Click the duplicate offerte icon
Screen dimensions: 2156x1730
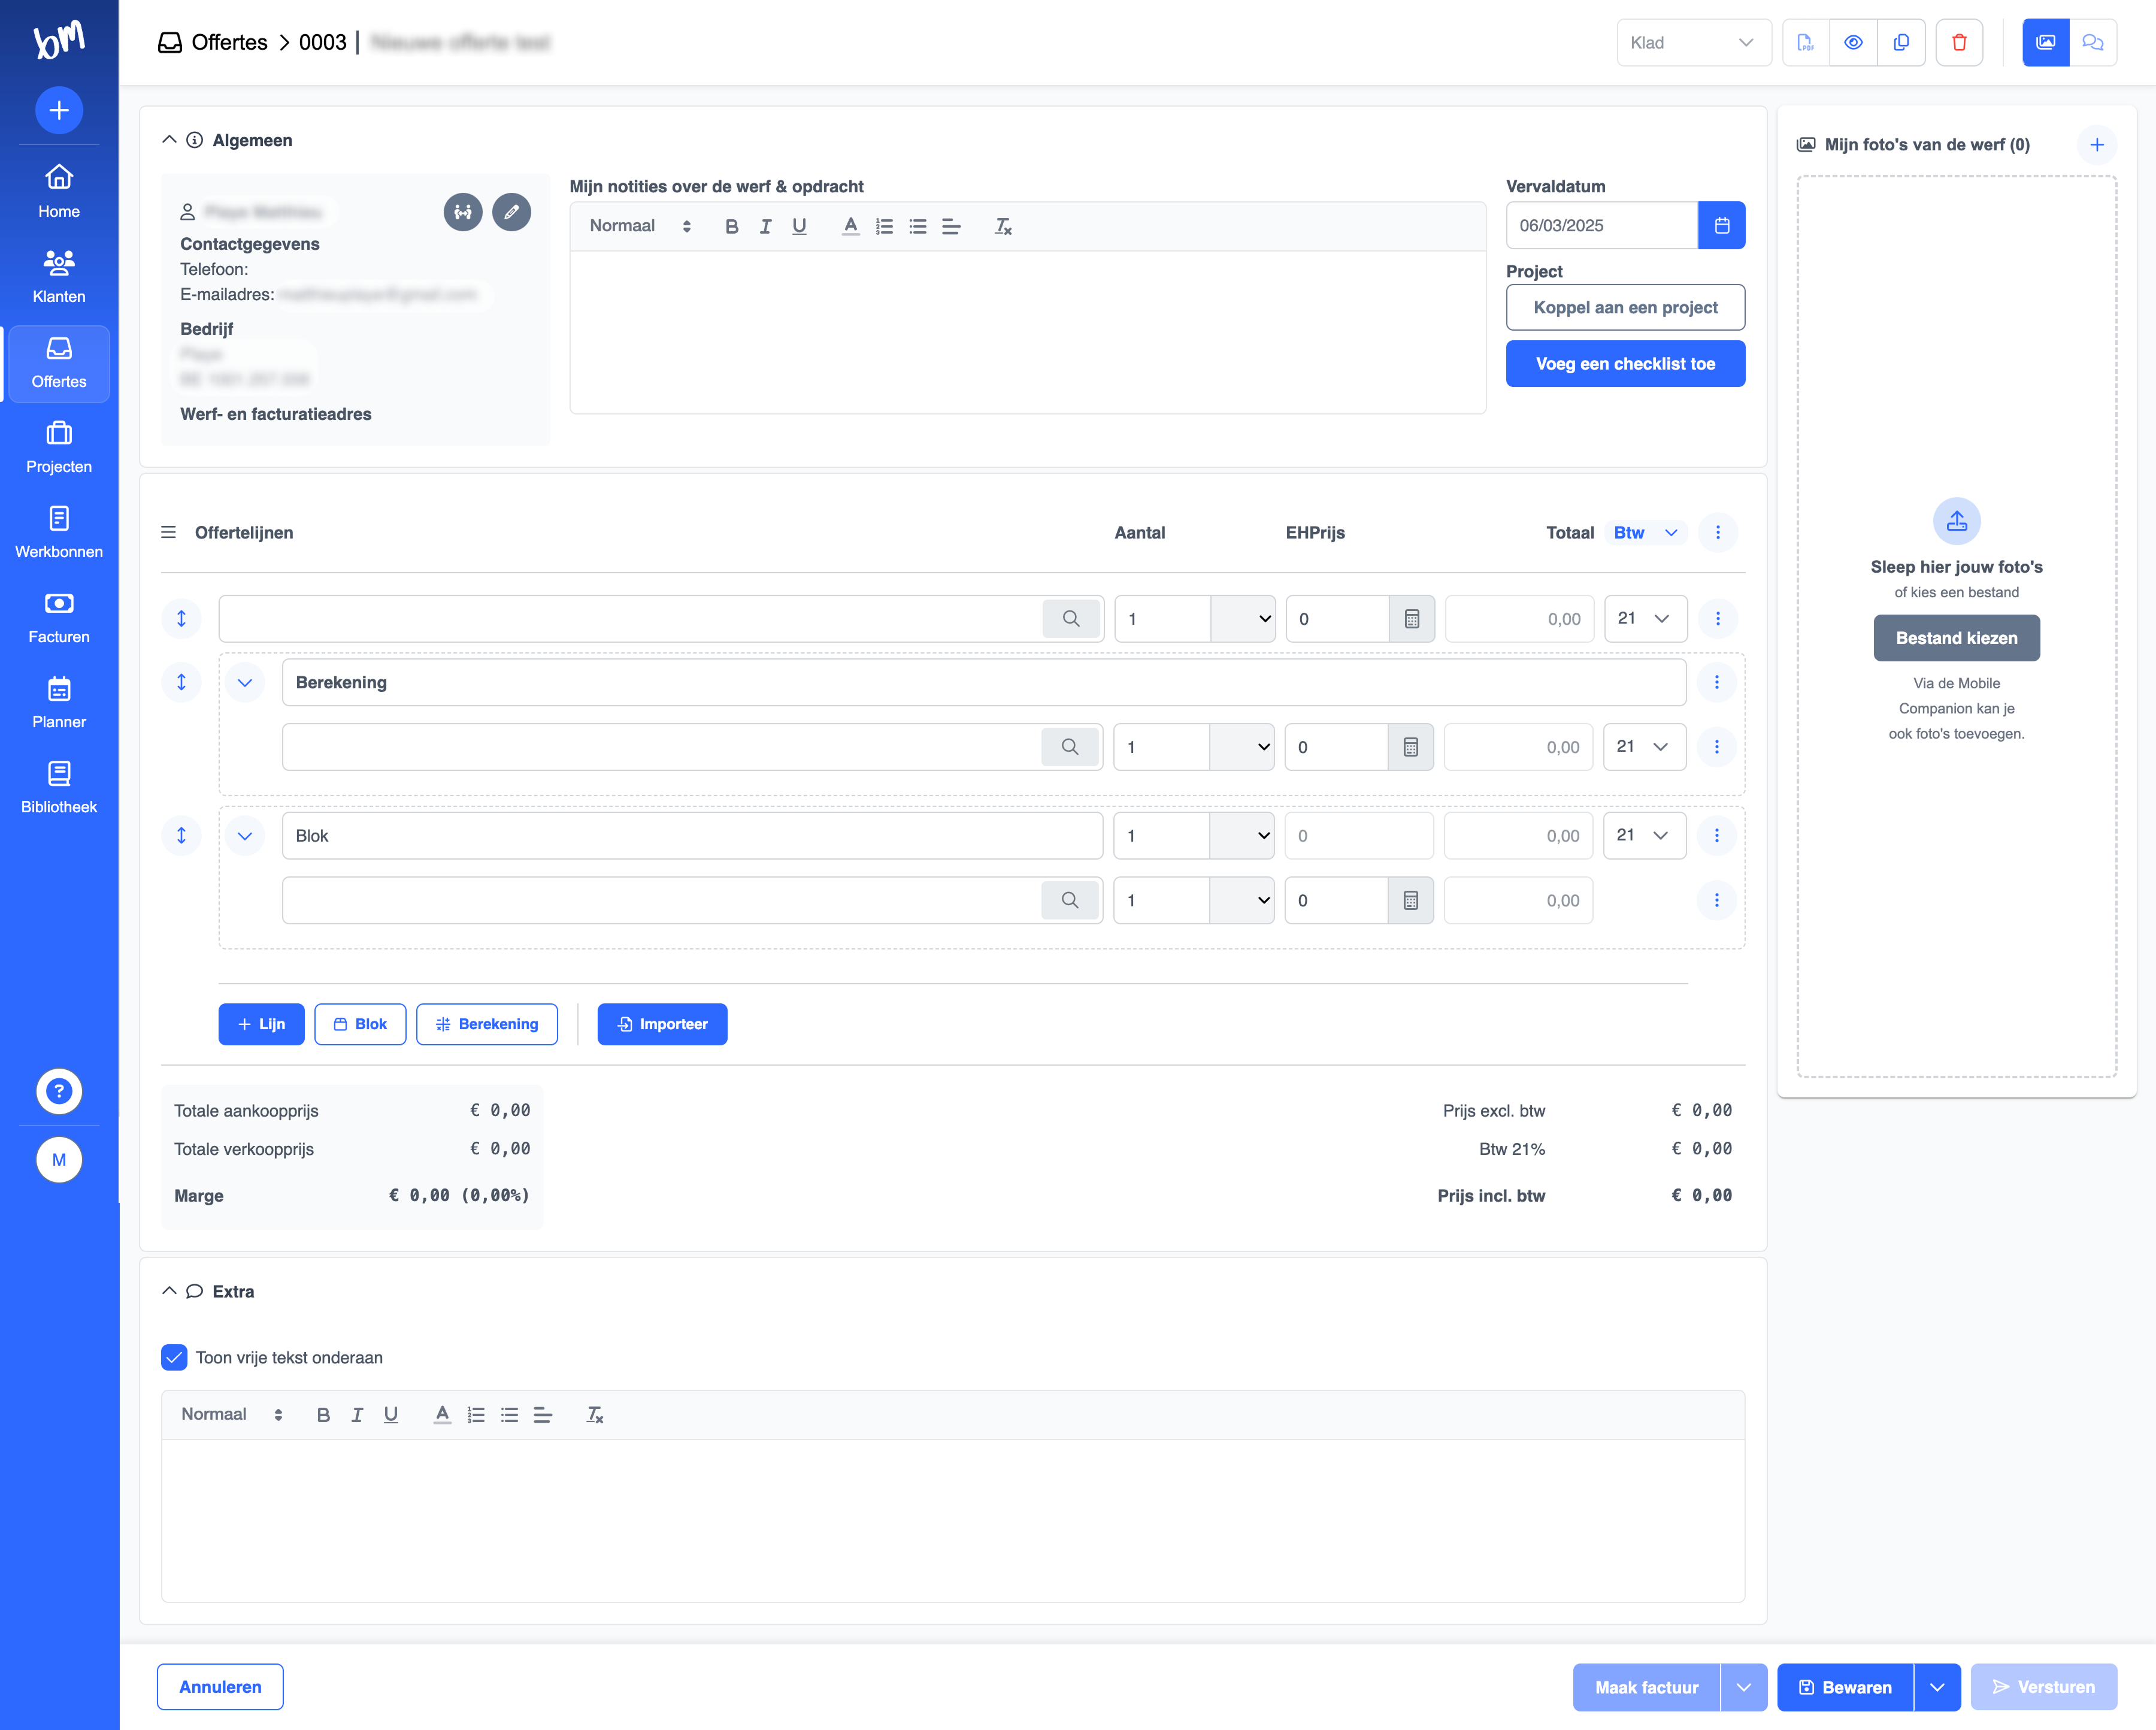[x=1901, y=42]
